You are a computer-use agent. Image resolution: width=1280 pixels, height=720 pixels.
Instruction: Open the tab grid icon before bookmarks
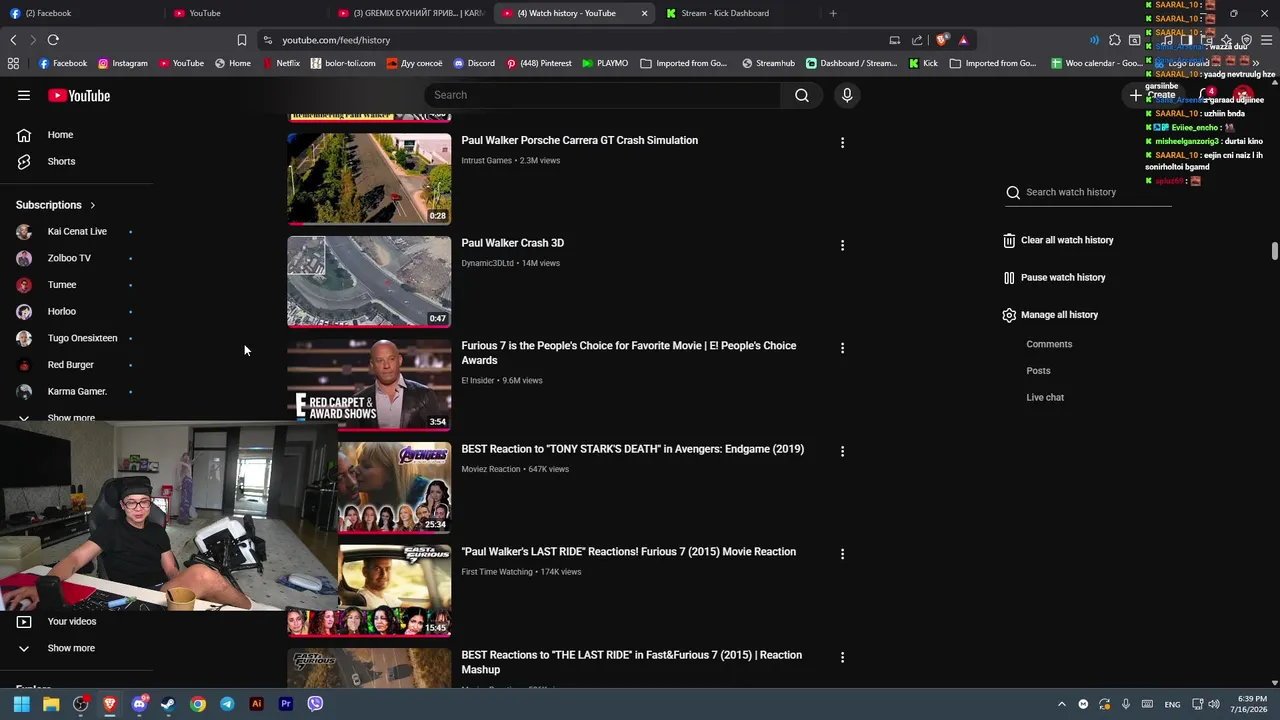pyautogui.click(x=13, y=63)
